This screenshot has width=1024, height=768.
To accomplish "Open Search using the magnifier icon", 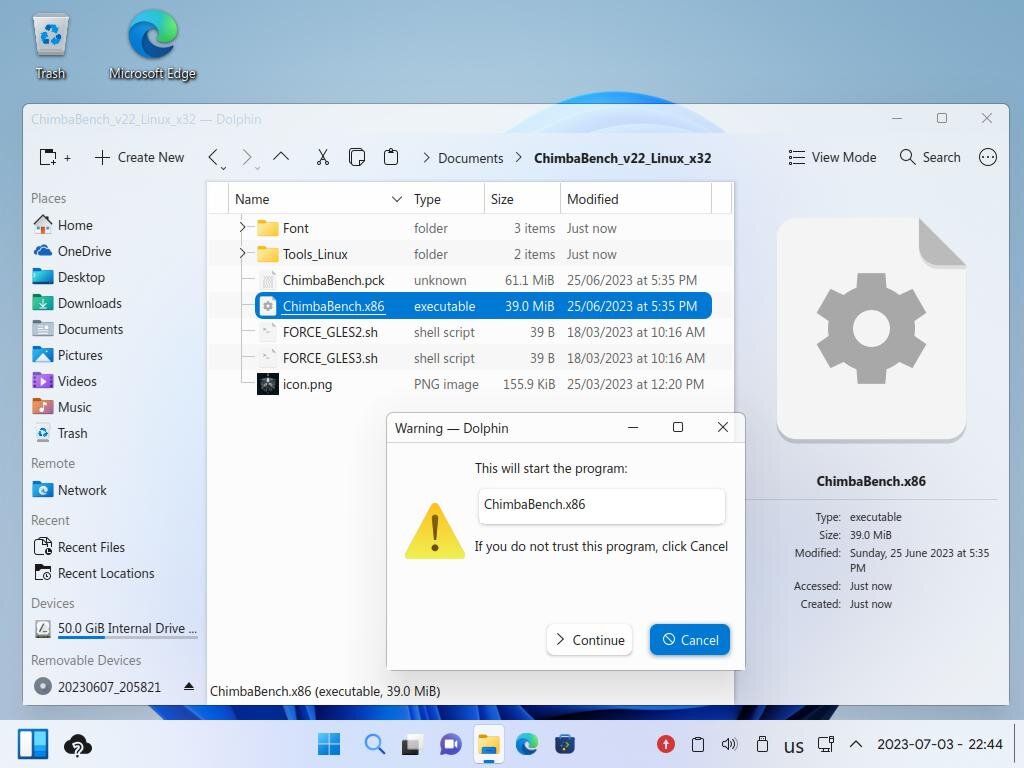I will pos(929,157).
